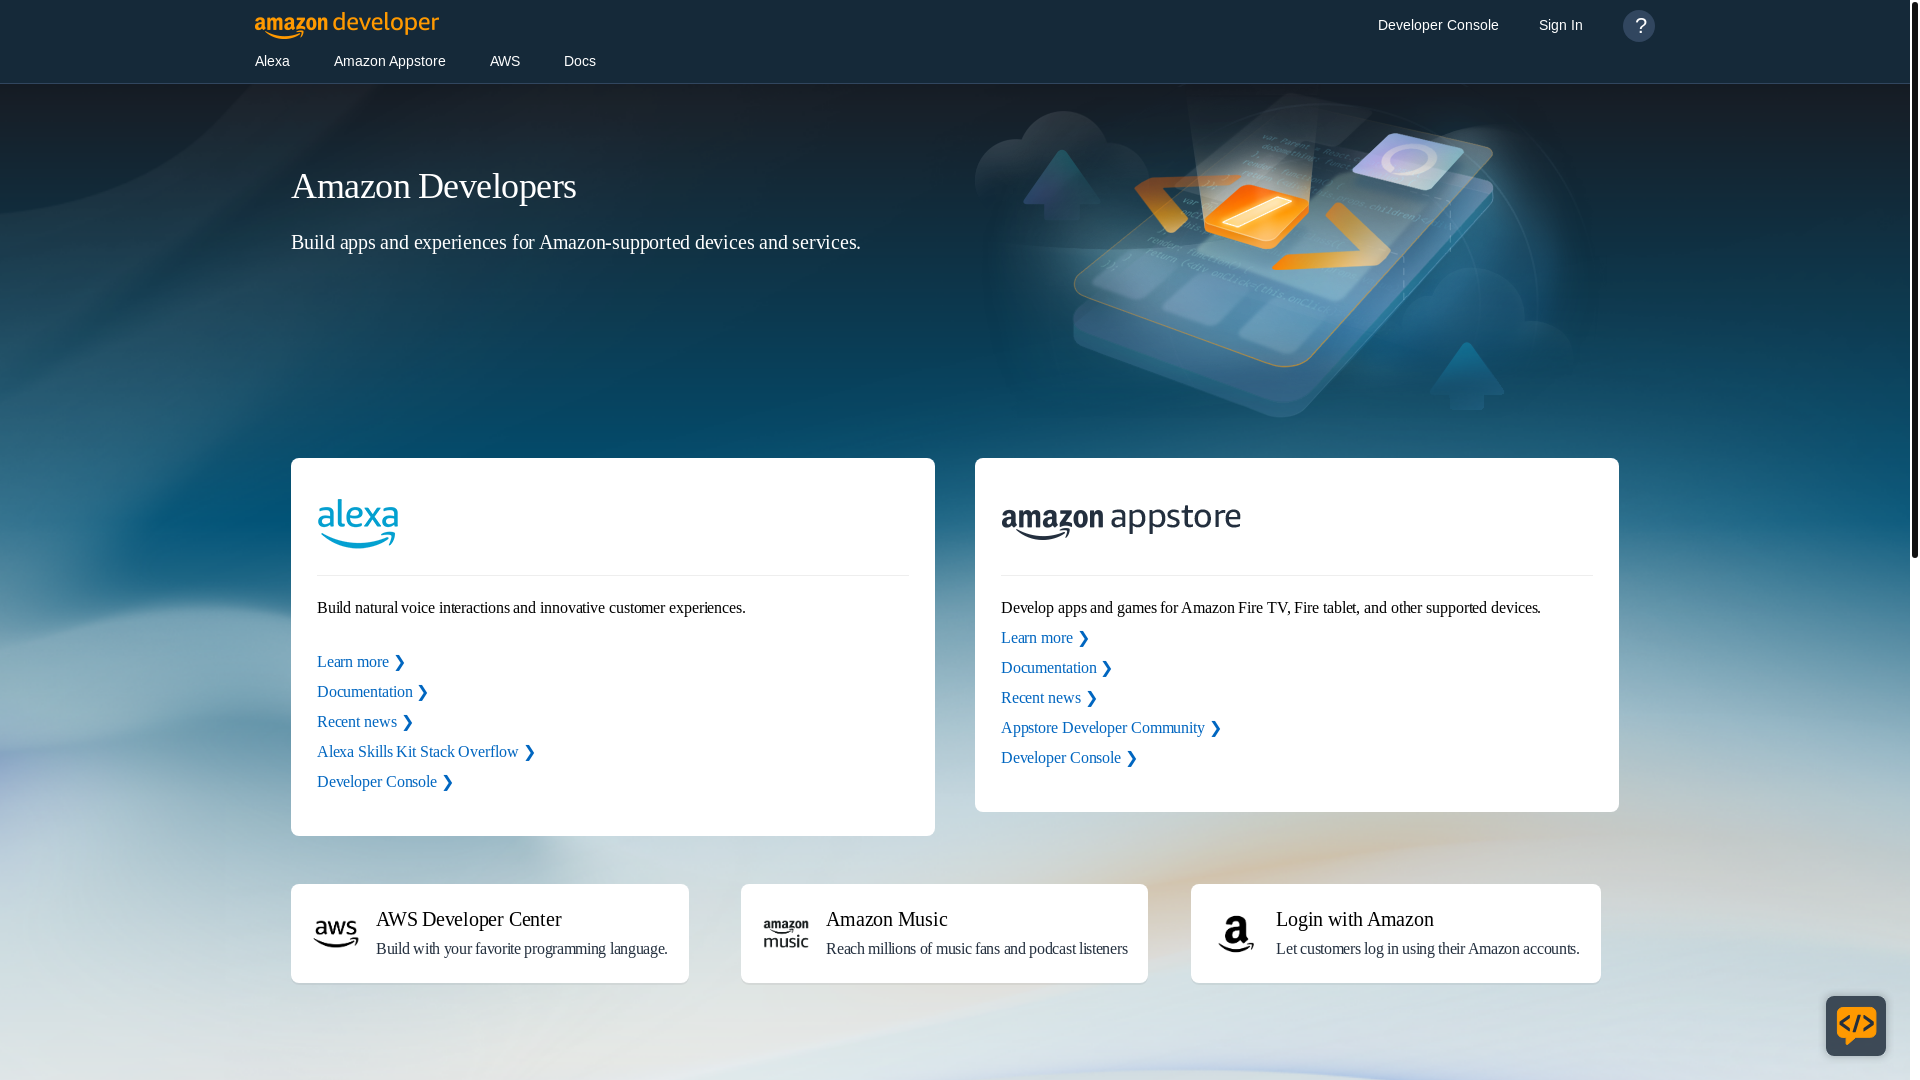The image size is (1920, 1080).
Task: Click 'Build with your favorite programming language' text
Action: 521,949
